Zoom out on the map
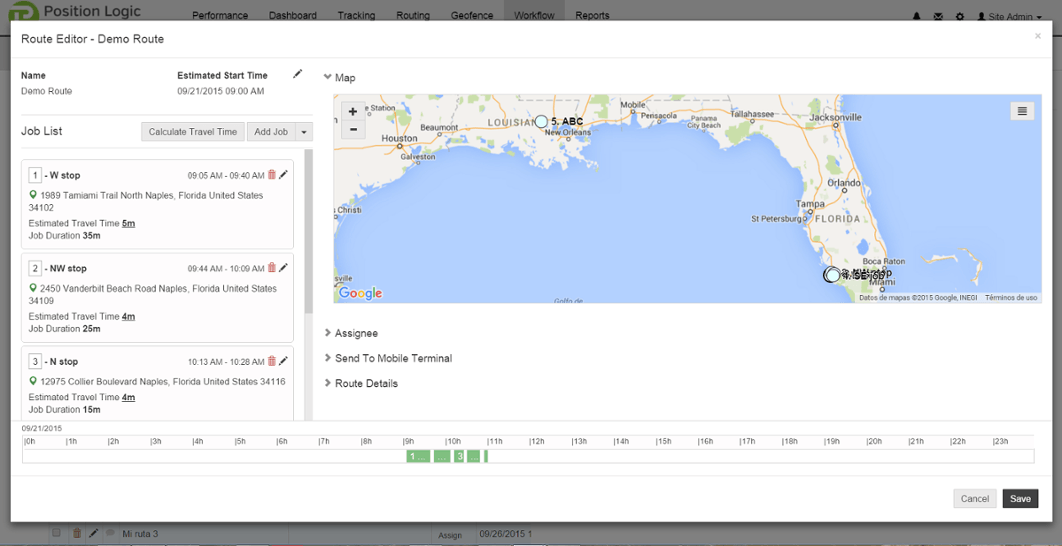This screenshot has height=546, width=1062. point(353,129)
